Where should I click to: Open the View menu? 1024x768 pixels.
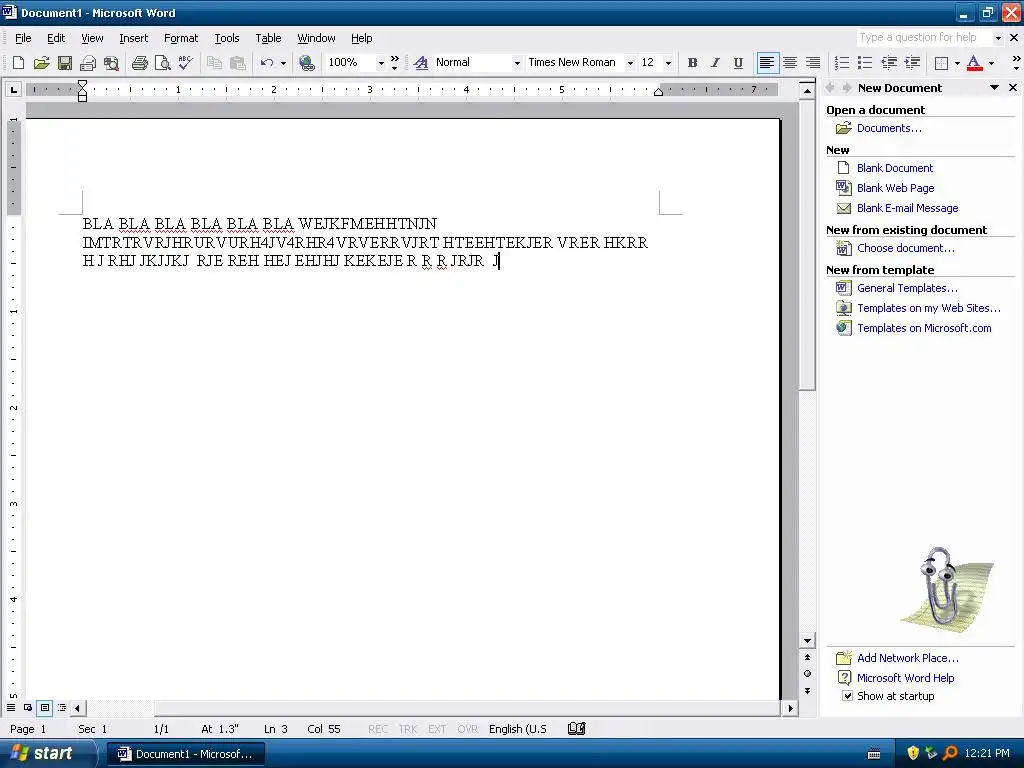point(92,38)
